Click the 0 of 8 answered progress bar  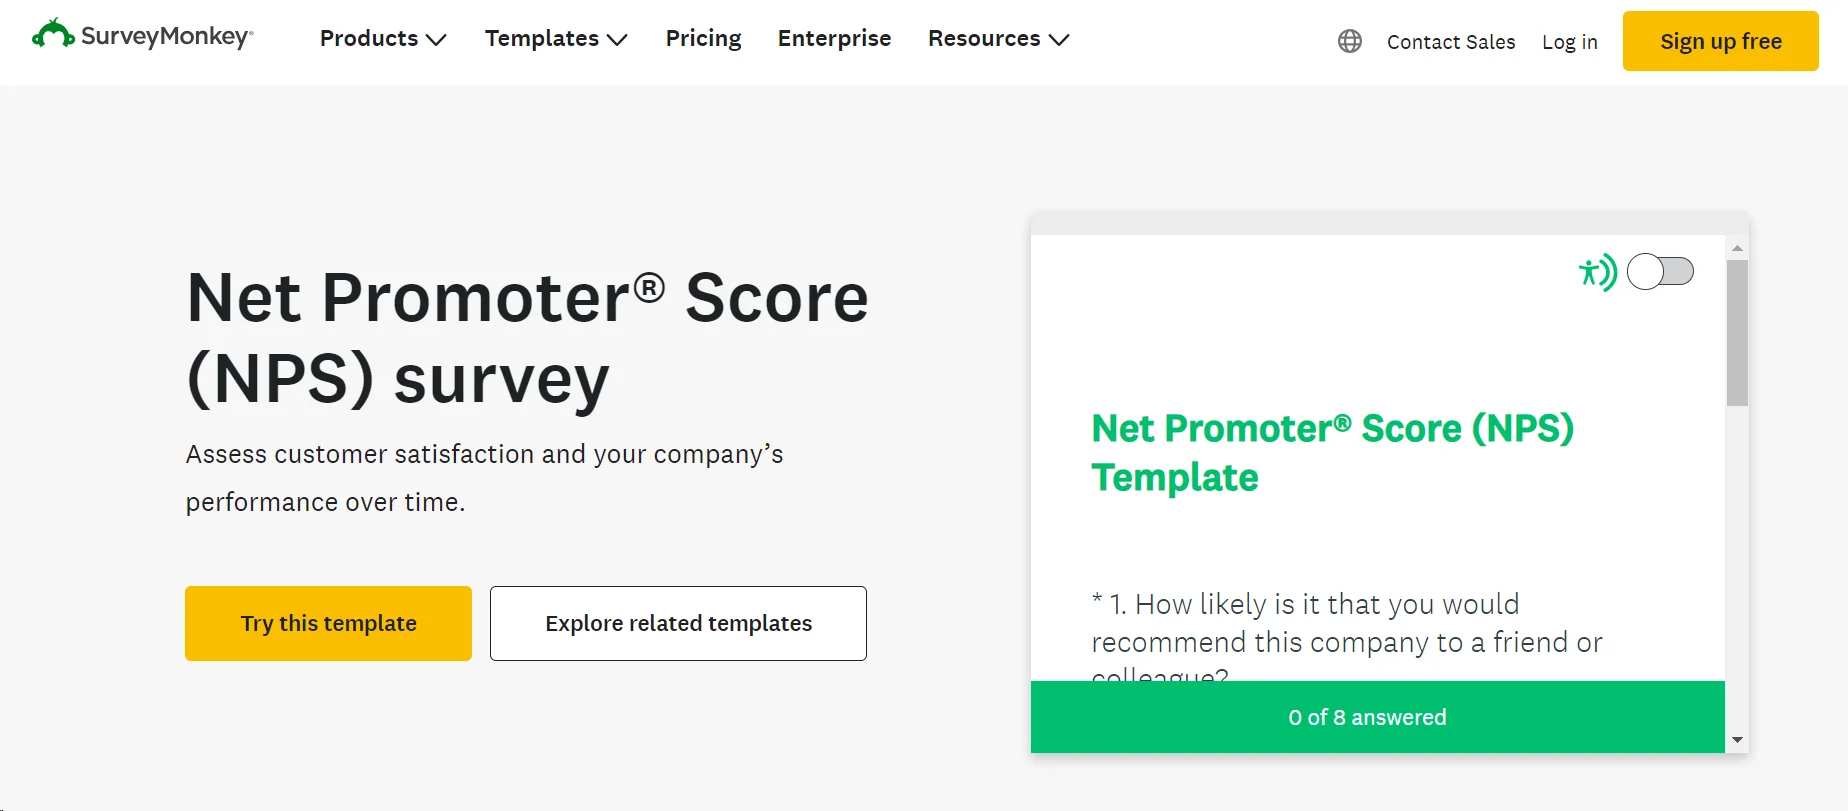pyautogui.click(x=1367, y=717)
